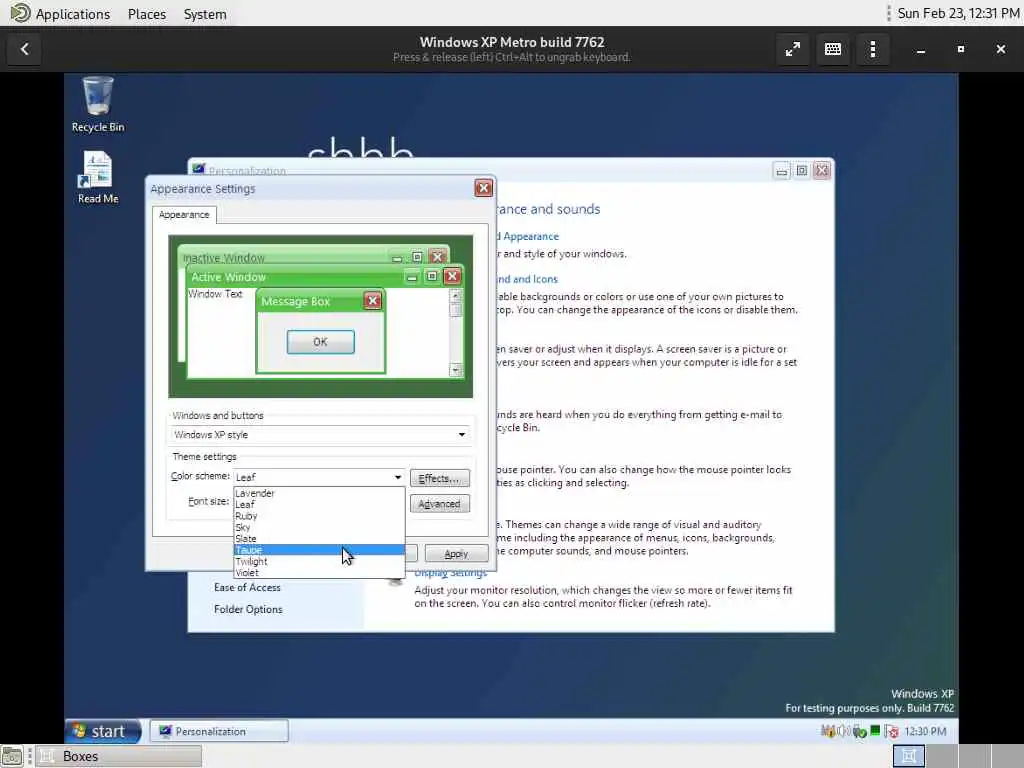1024x768 pixels.
Task: Open the System menu
Action: [x=205, y=14]
